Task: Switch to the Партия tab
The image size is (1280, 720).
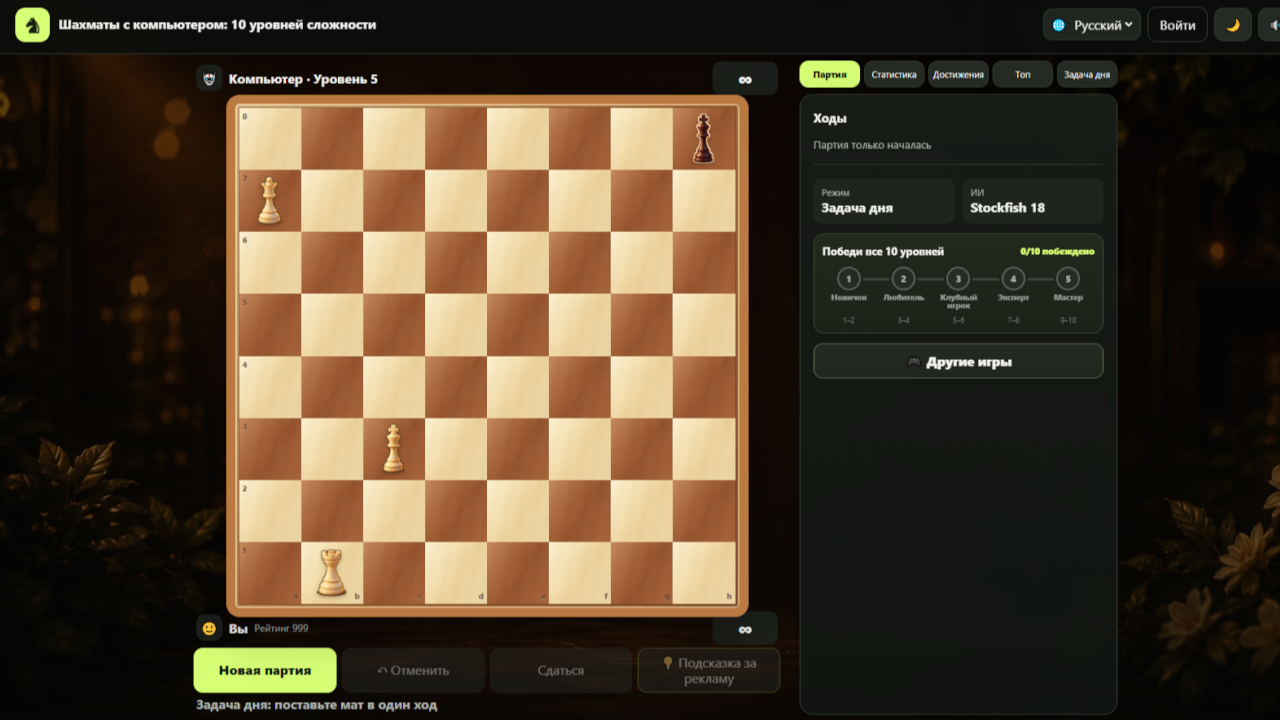Action: (830, 74)
